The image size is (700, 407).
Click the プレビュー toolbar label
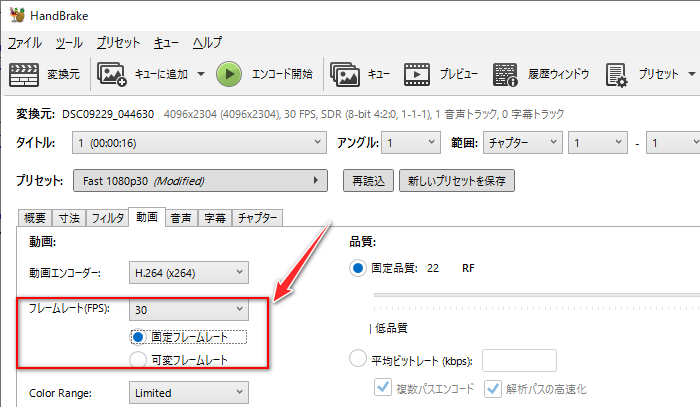point(459,74)
